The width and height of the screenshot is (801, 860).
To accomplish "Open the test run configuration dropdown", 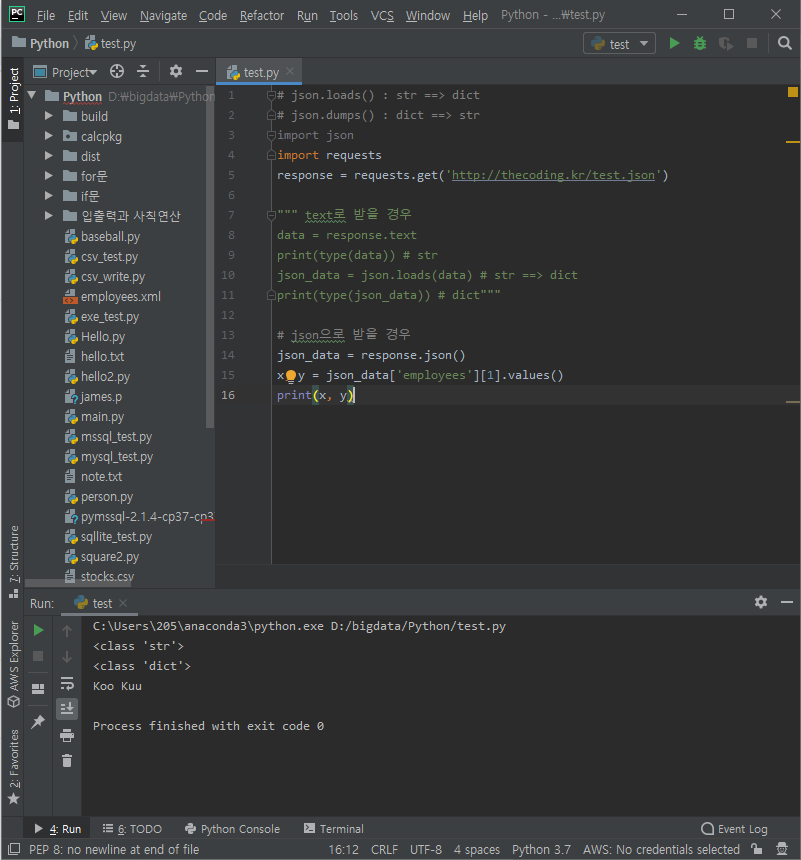I will tap(619, 44).
